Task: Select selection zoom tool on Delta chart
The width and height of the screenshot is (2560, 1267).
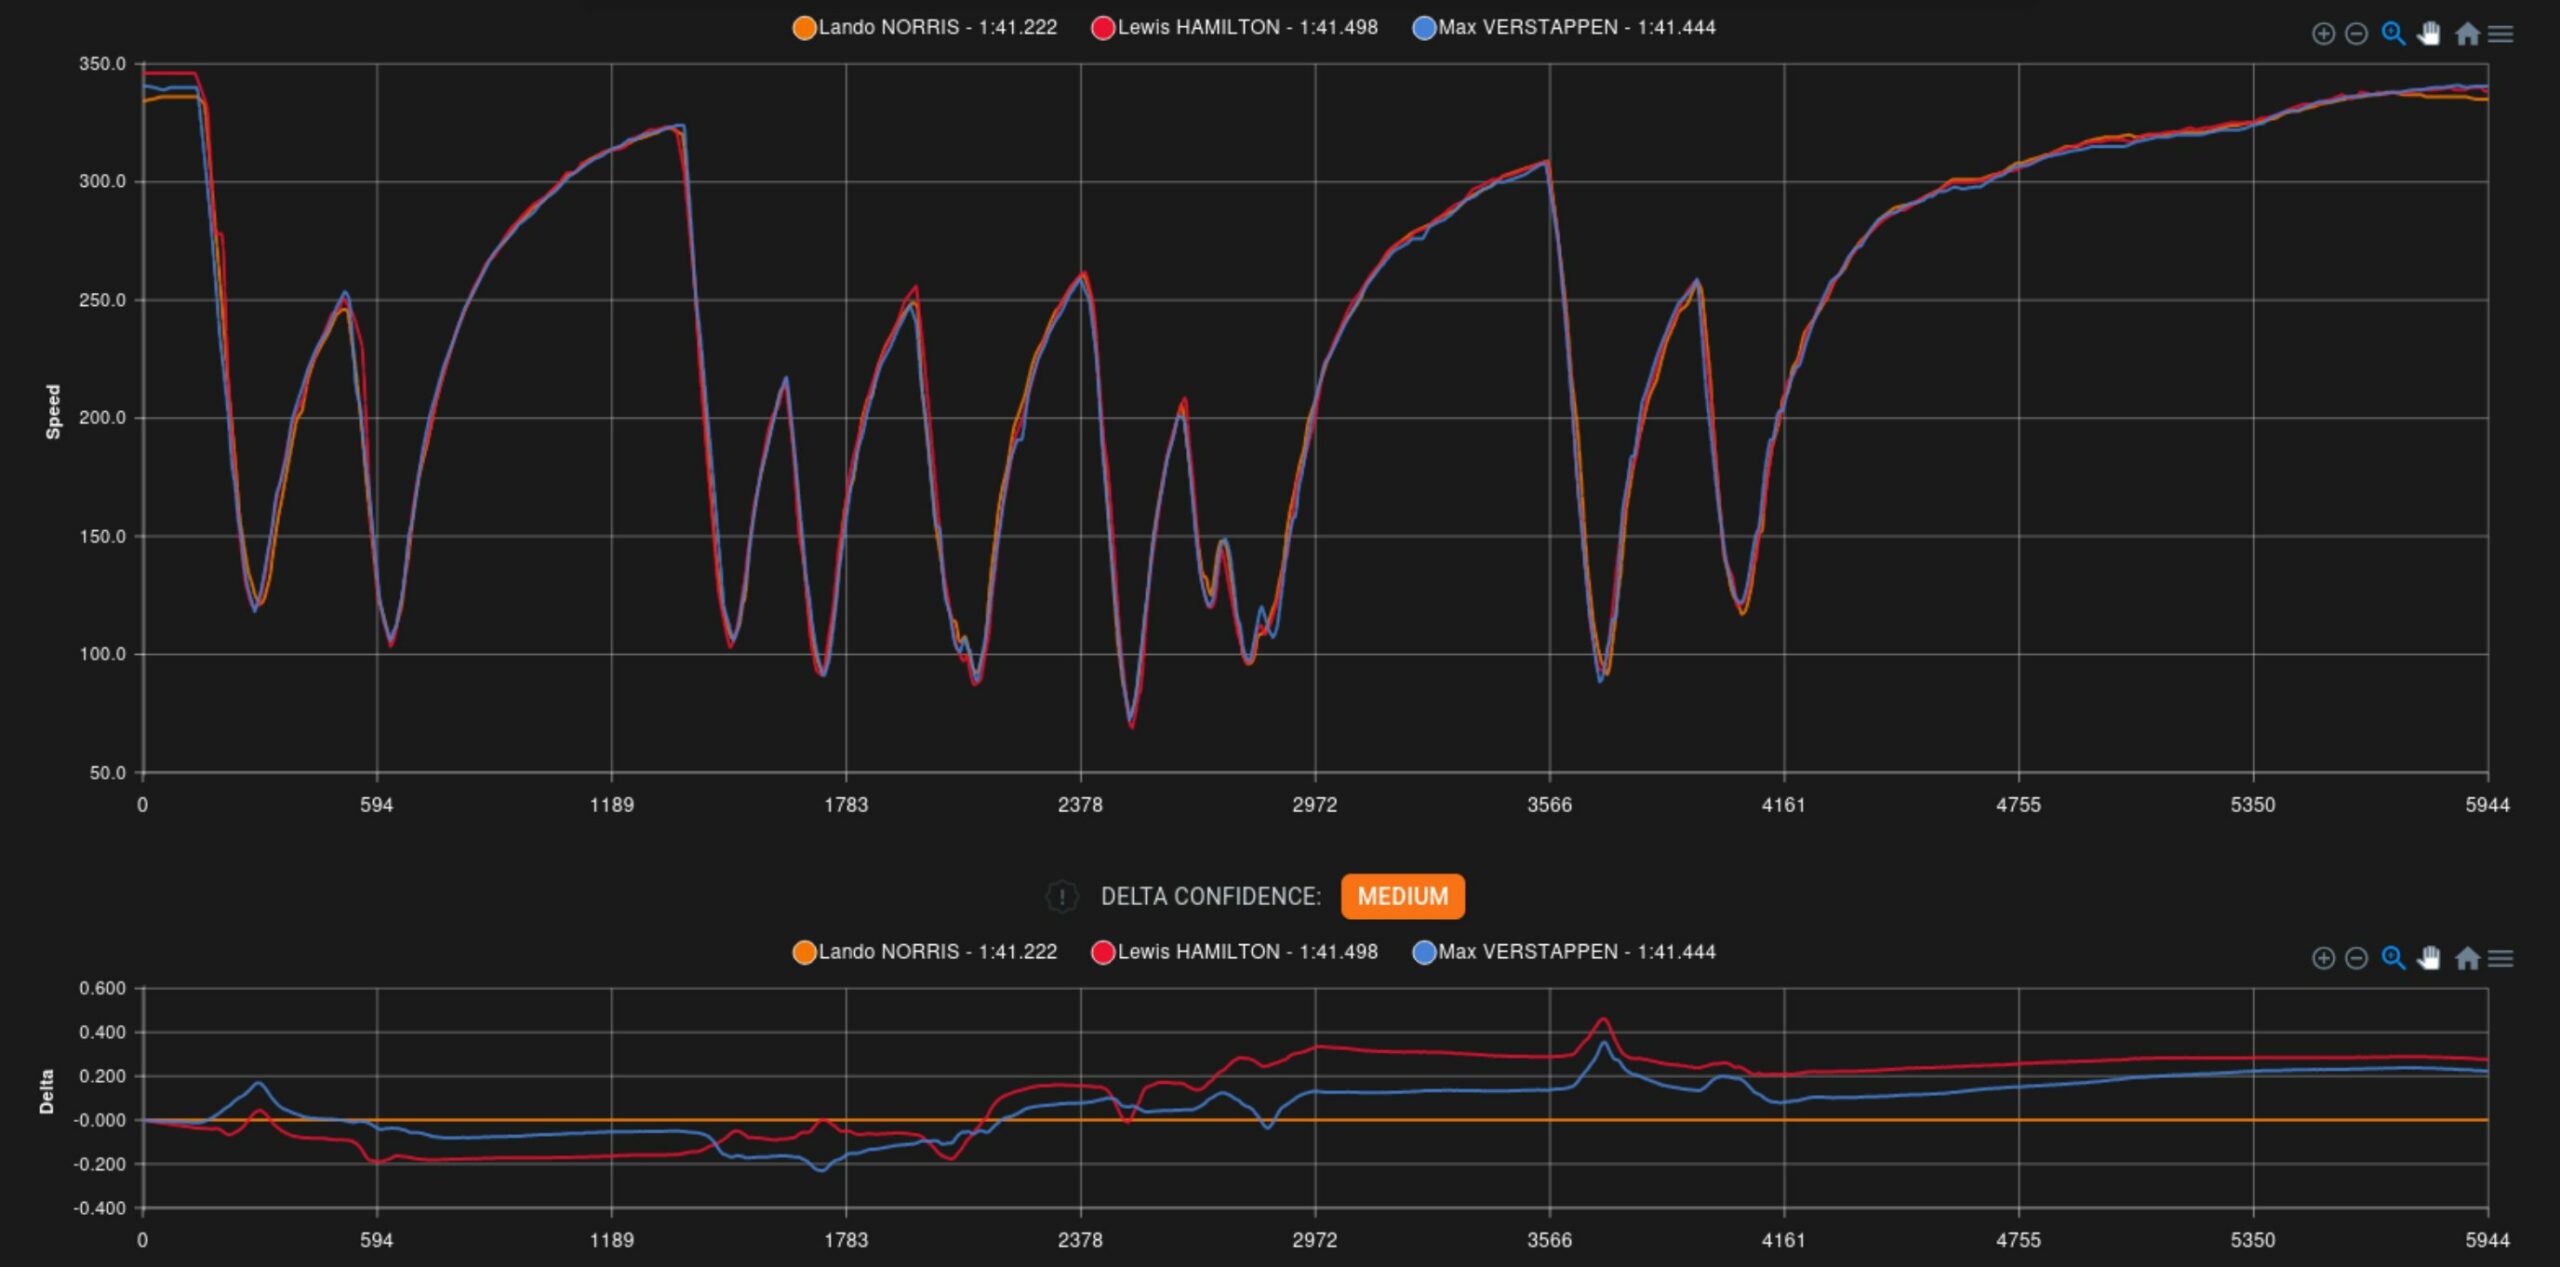Action: tap(2392, 958)
